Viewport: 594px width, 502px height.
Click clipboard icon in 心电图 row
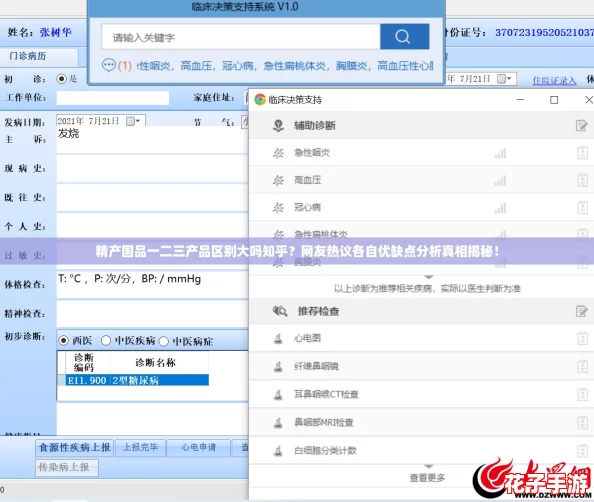(x=582, y=338)
